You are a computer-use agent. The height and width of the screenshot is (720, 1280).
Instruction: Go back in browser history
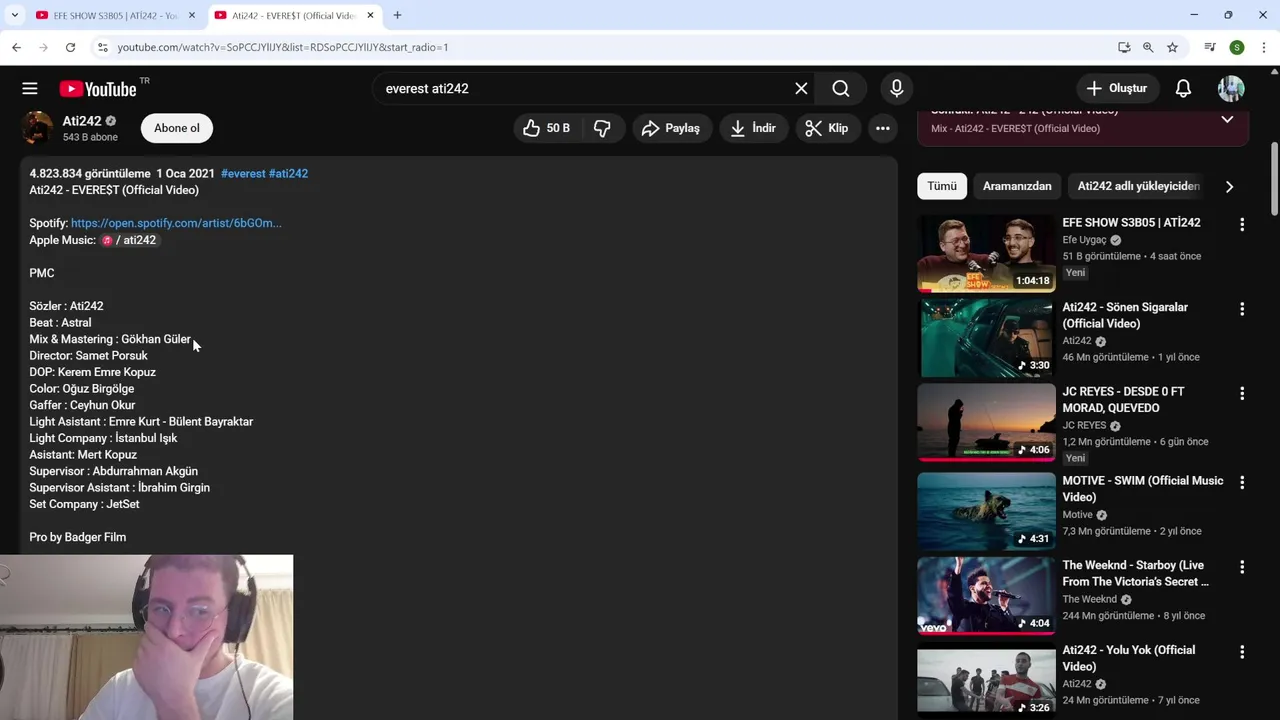click(16, 47)
